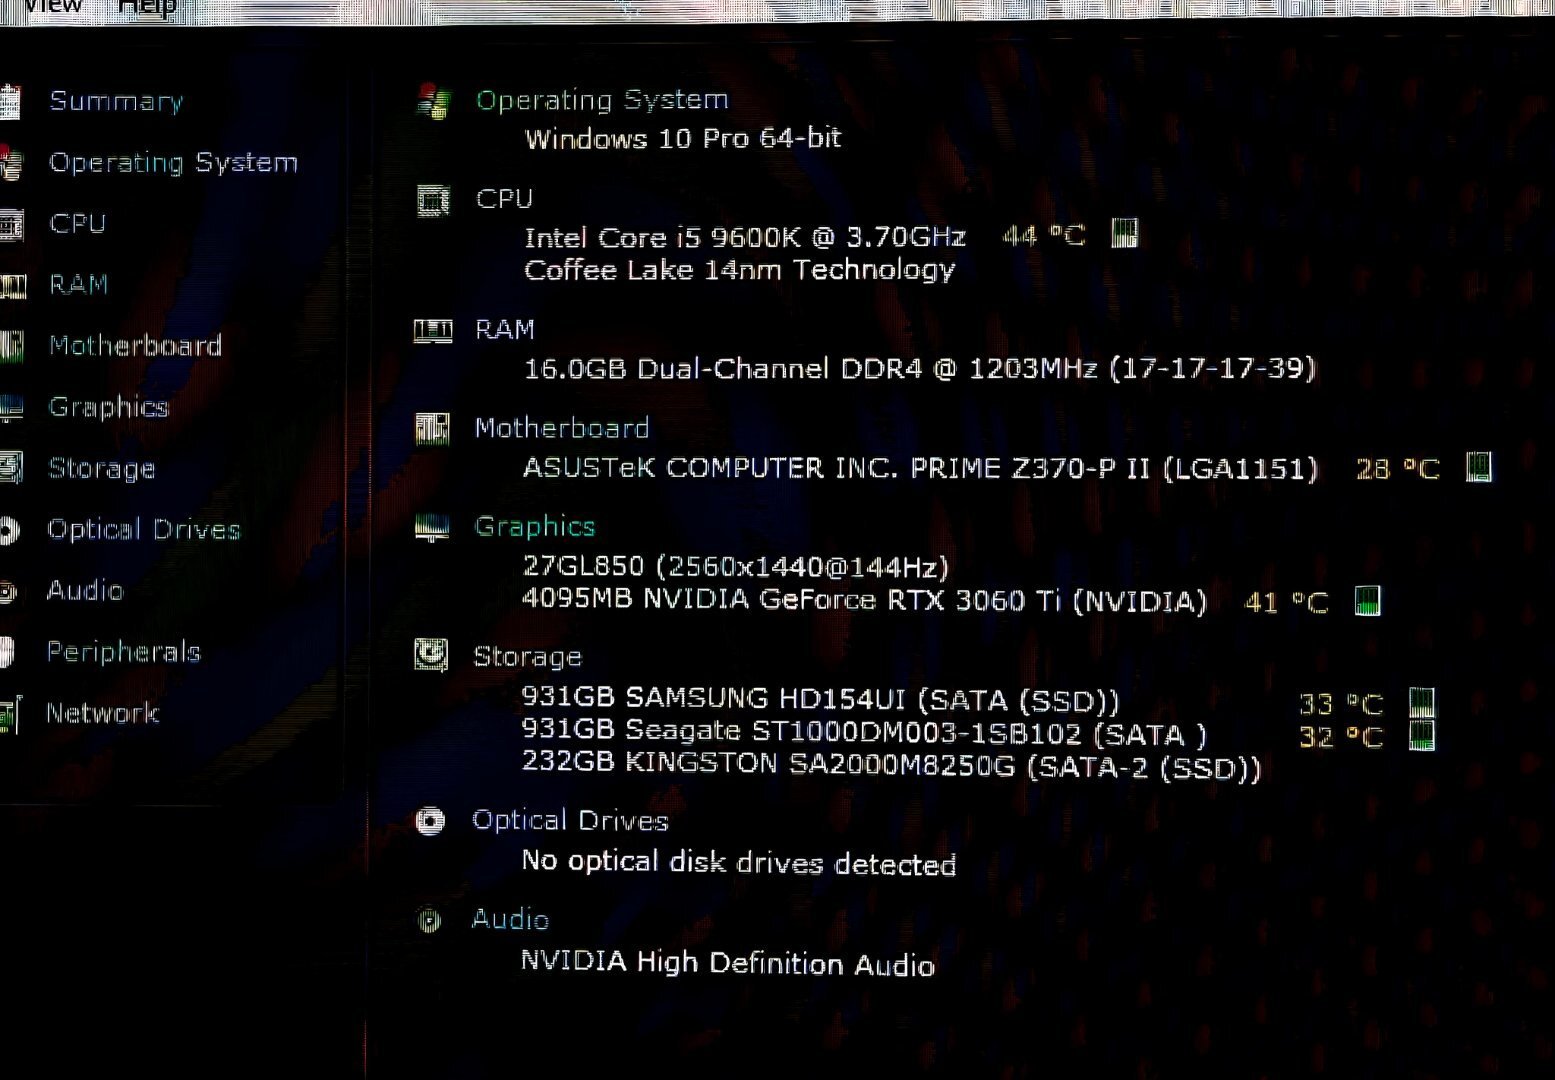Click the Motherboard icon in summary panel
This screenshot has height=1080, width=1555.
point(432,429)
